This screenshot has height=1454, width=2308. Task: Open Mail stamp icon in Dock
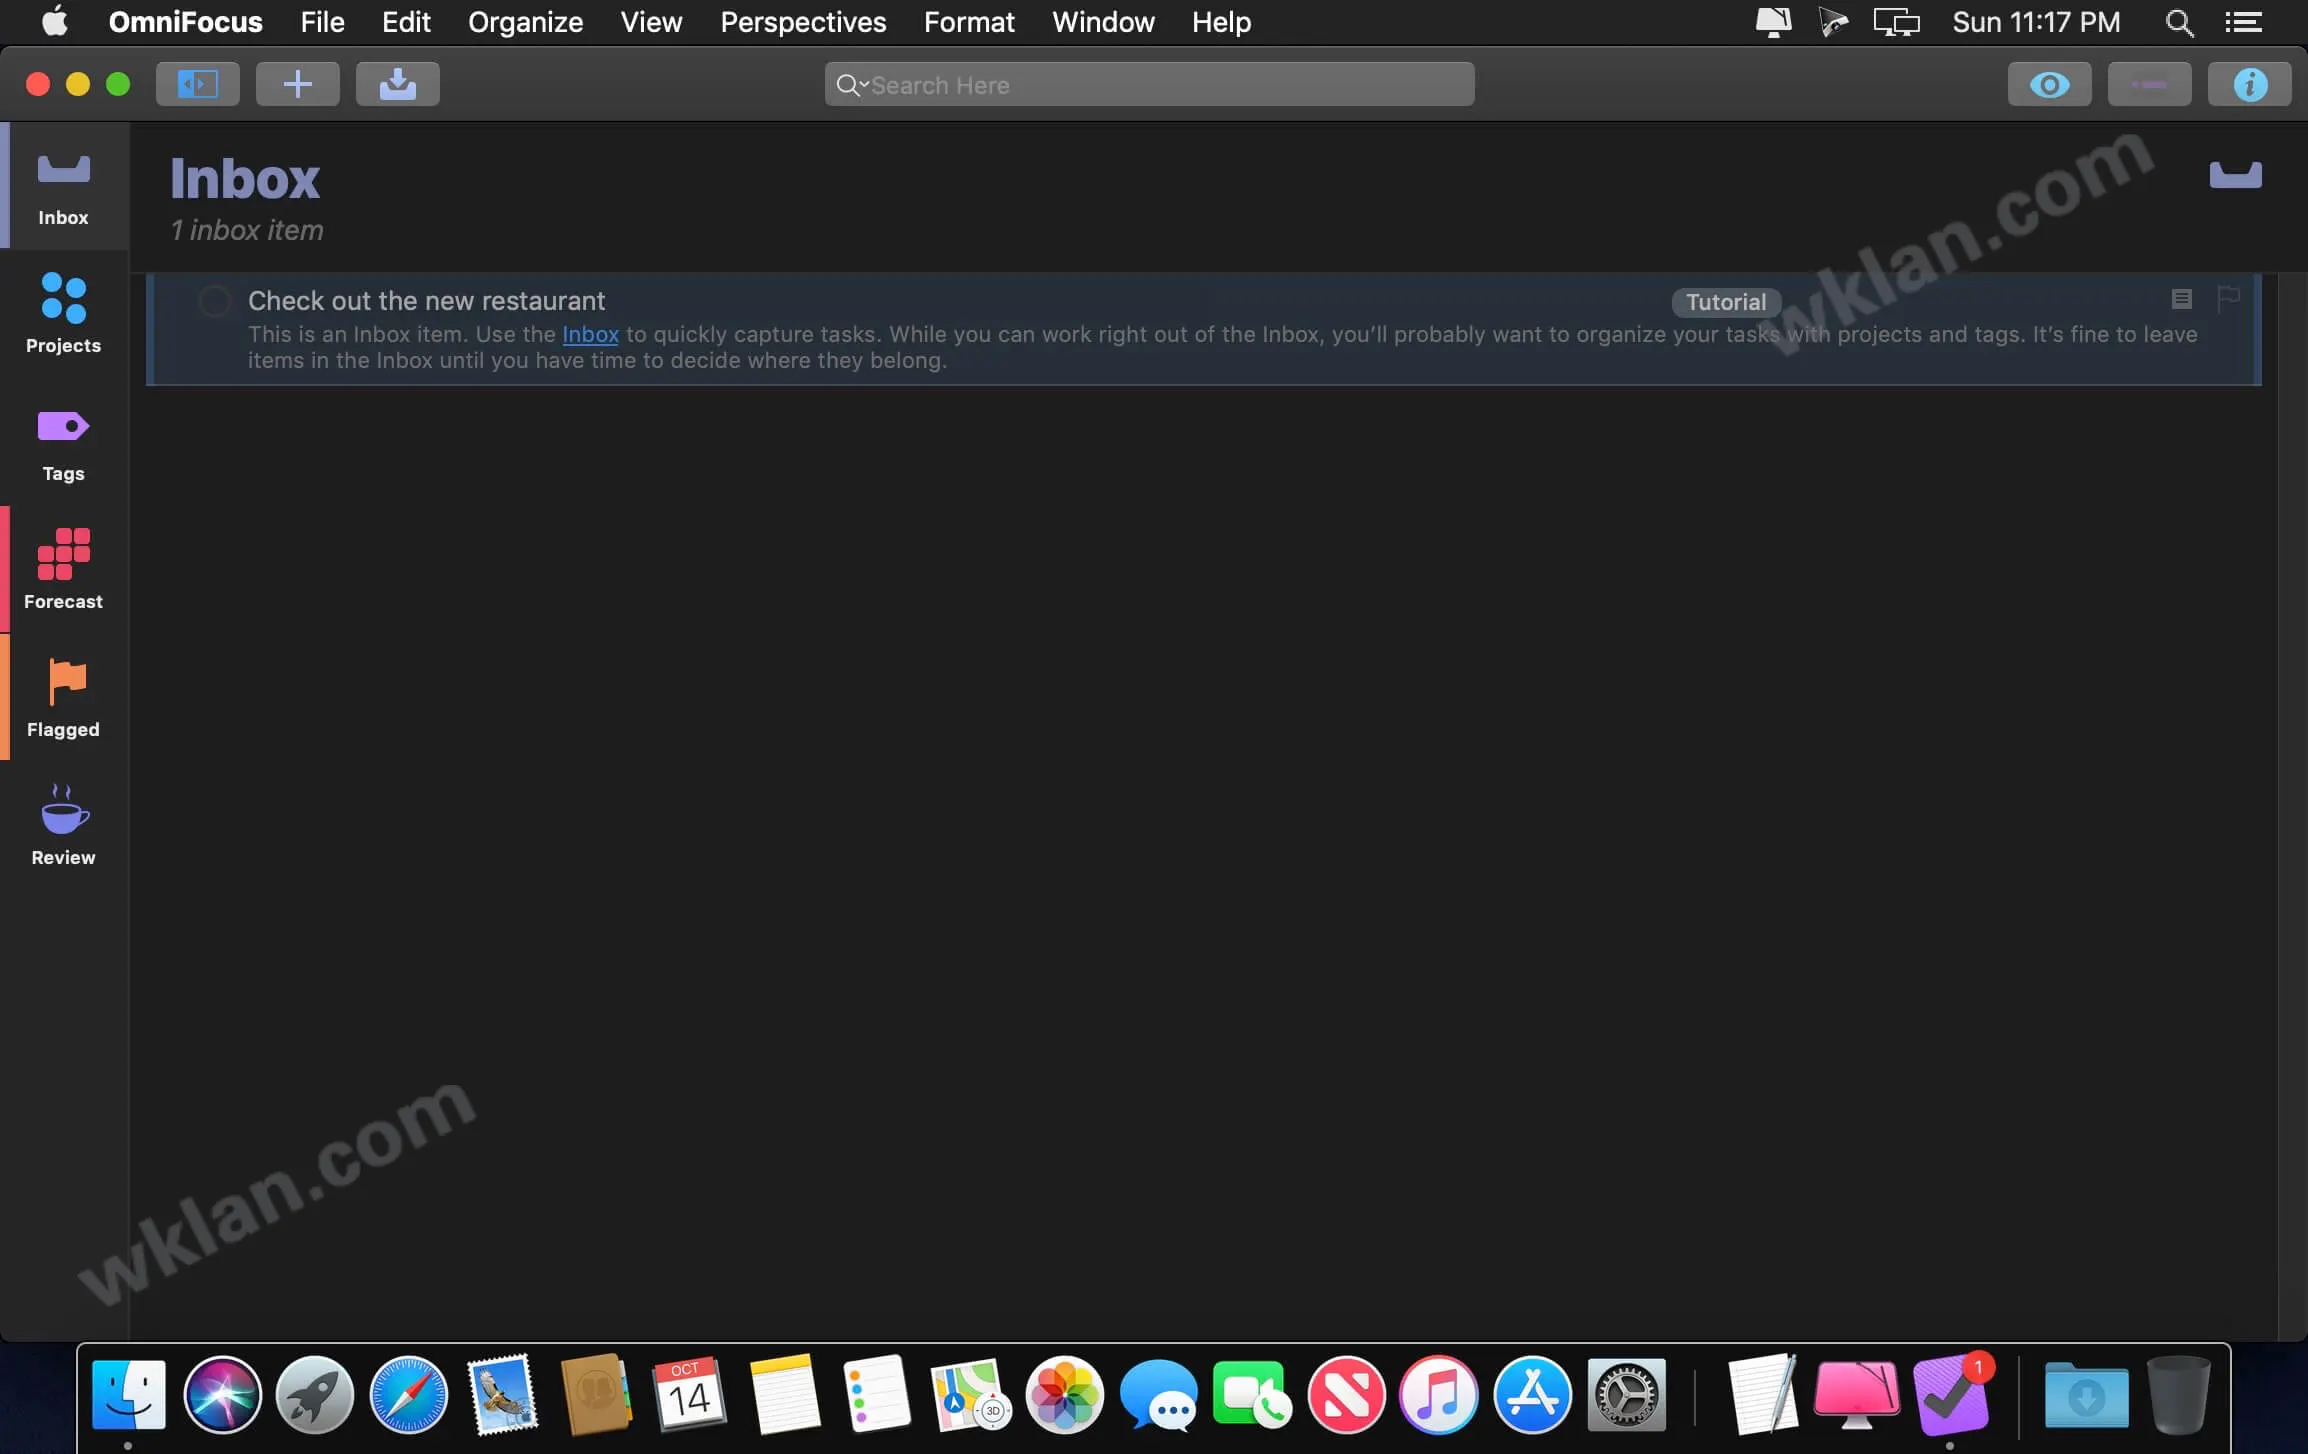pos(502,1394)
